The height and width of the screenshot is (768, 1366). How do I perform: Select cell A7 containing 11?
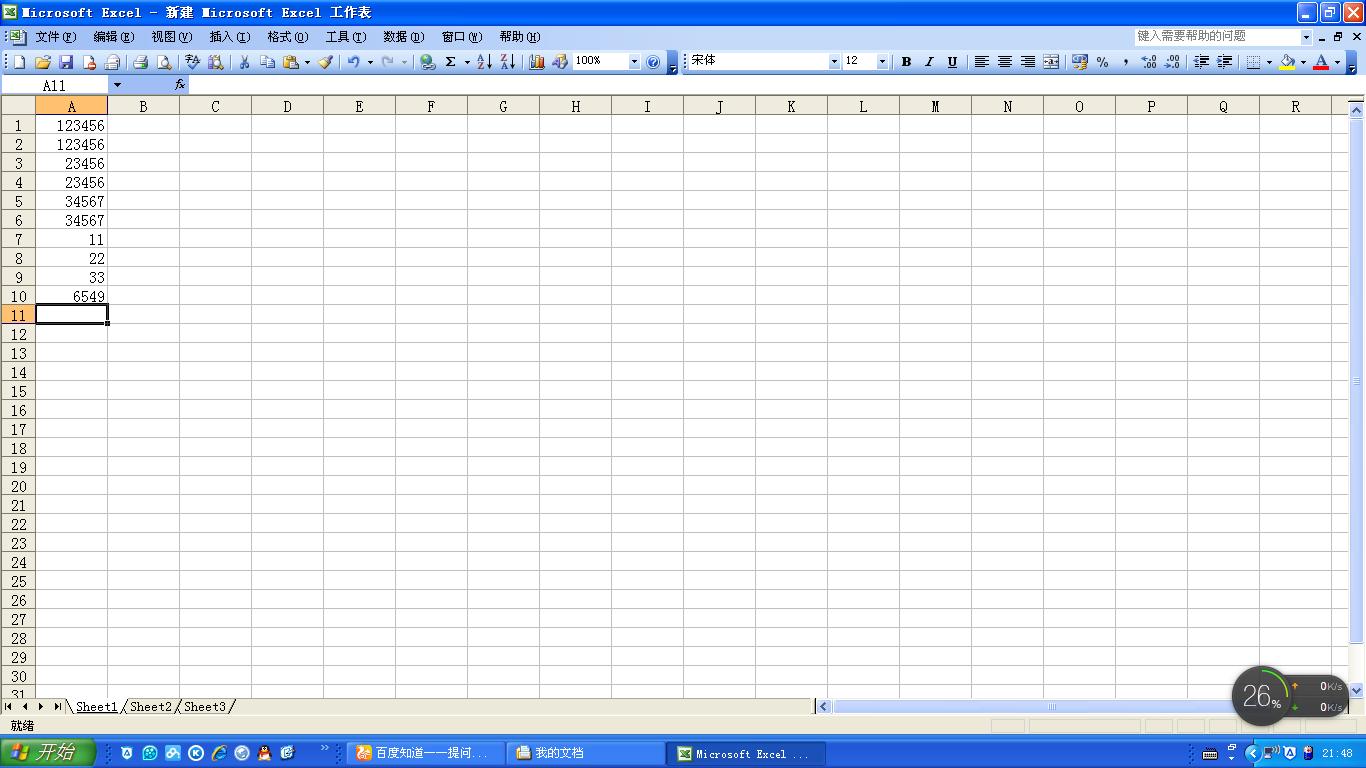[72, 239]
